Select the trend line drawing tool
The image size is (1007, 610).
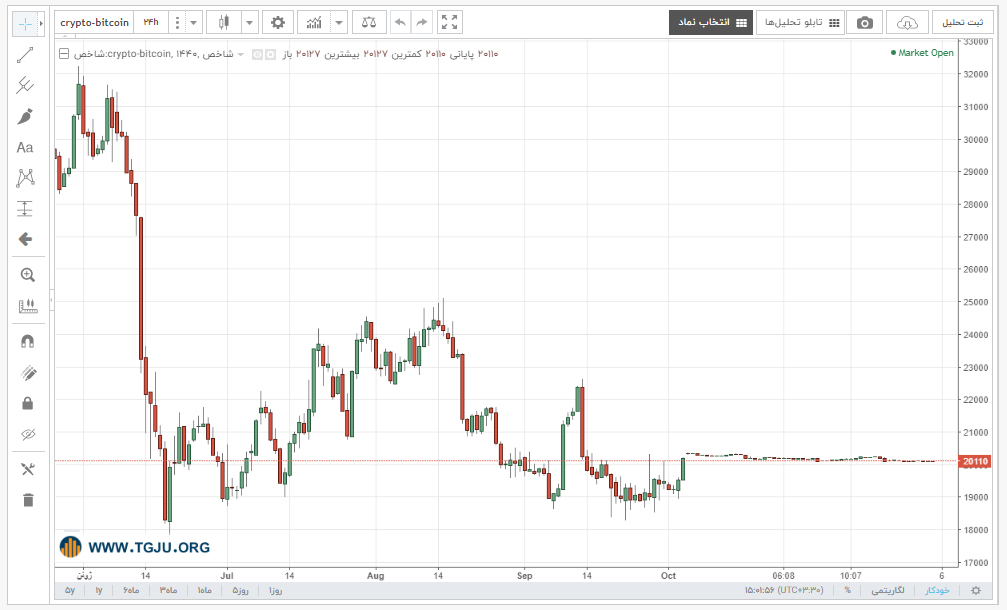[x=25, y=55]
